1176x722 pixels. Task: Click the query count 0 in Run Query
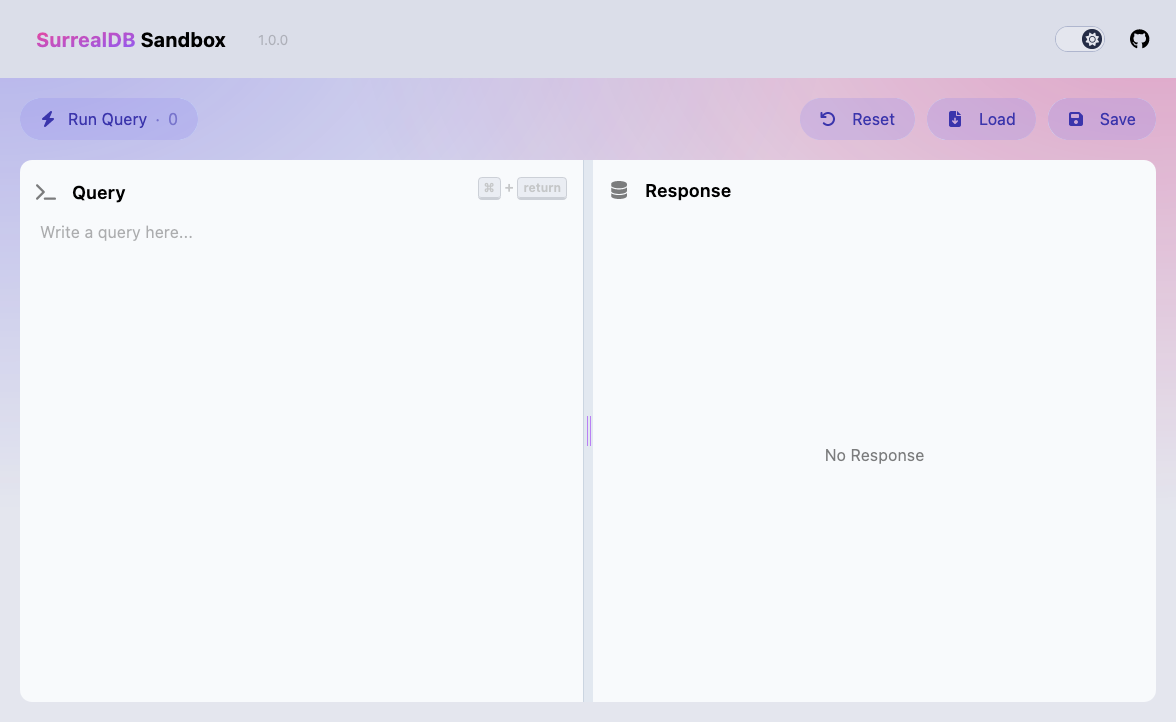(172, 119)
